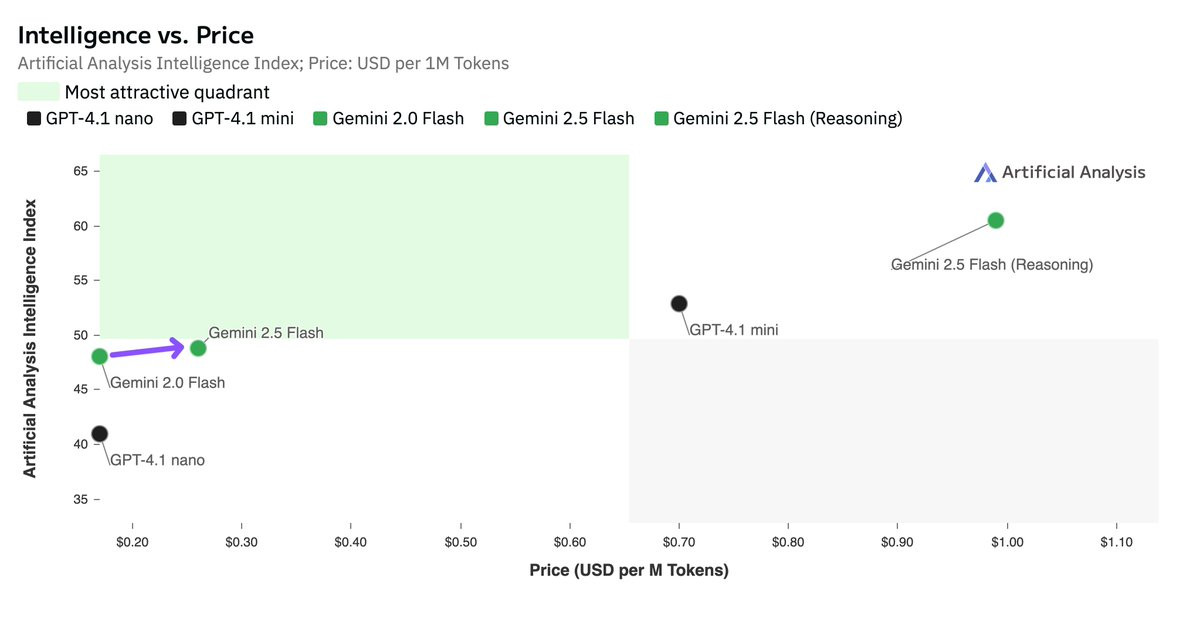
Task: Click the GPT-4.1 nano data point
Action: (100, 433)
